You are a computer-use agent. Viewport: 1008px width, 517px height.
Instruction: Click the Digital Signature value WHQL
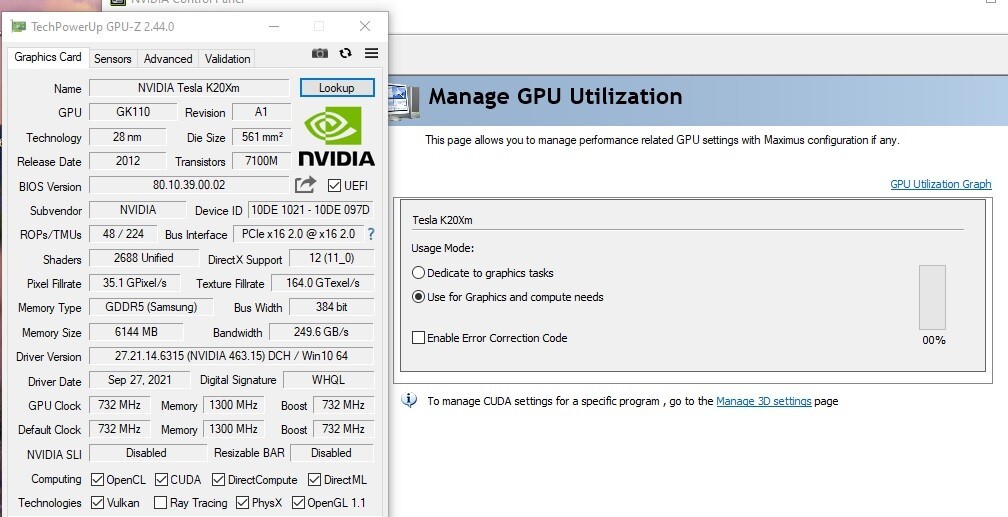(328, 379)
